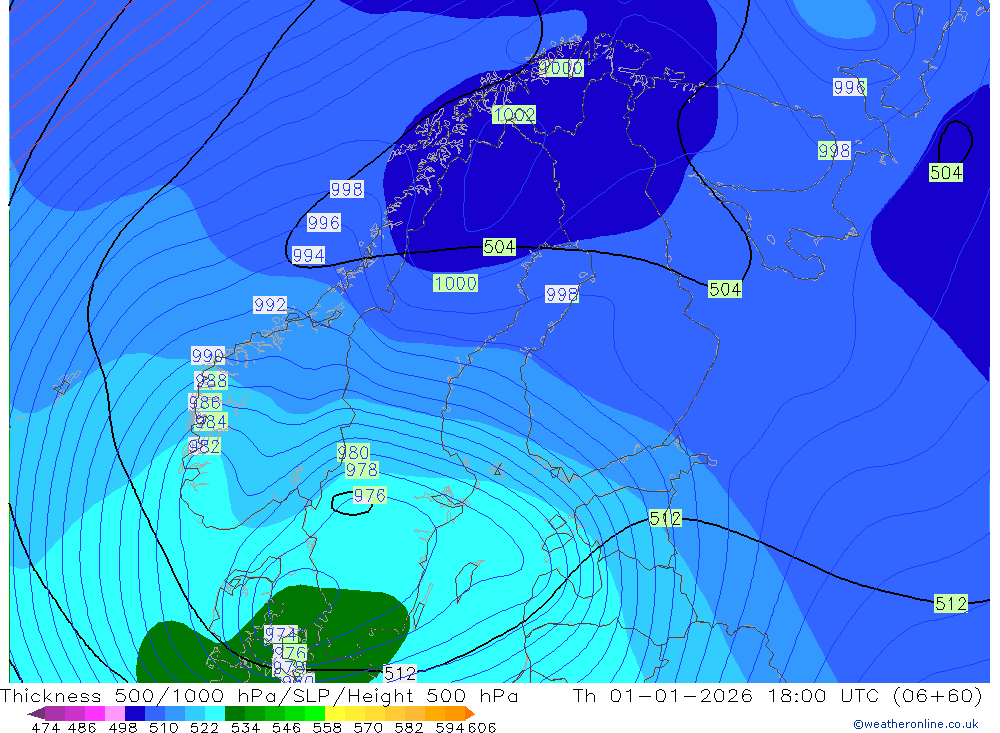This screenshot has width=1000, height=733.
Task: Click the '980' isobar label
Action: (x=353, y=452)
